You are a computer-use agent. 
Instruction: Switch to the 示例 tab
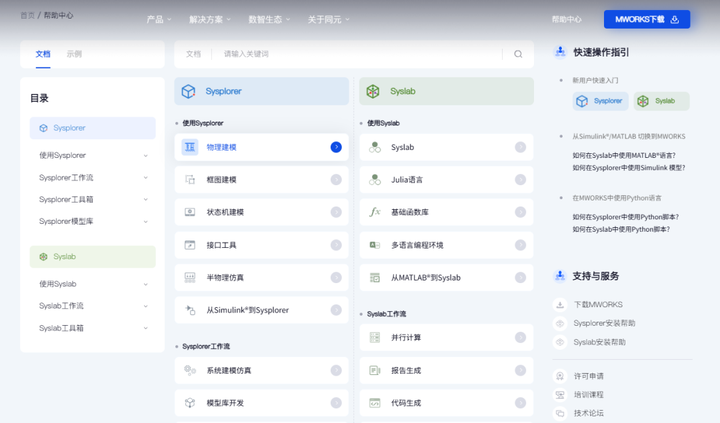(74, 54)
